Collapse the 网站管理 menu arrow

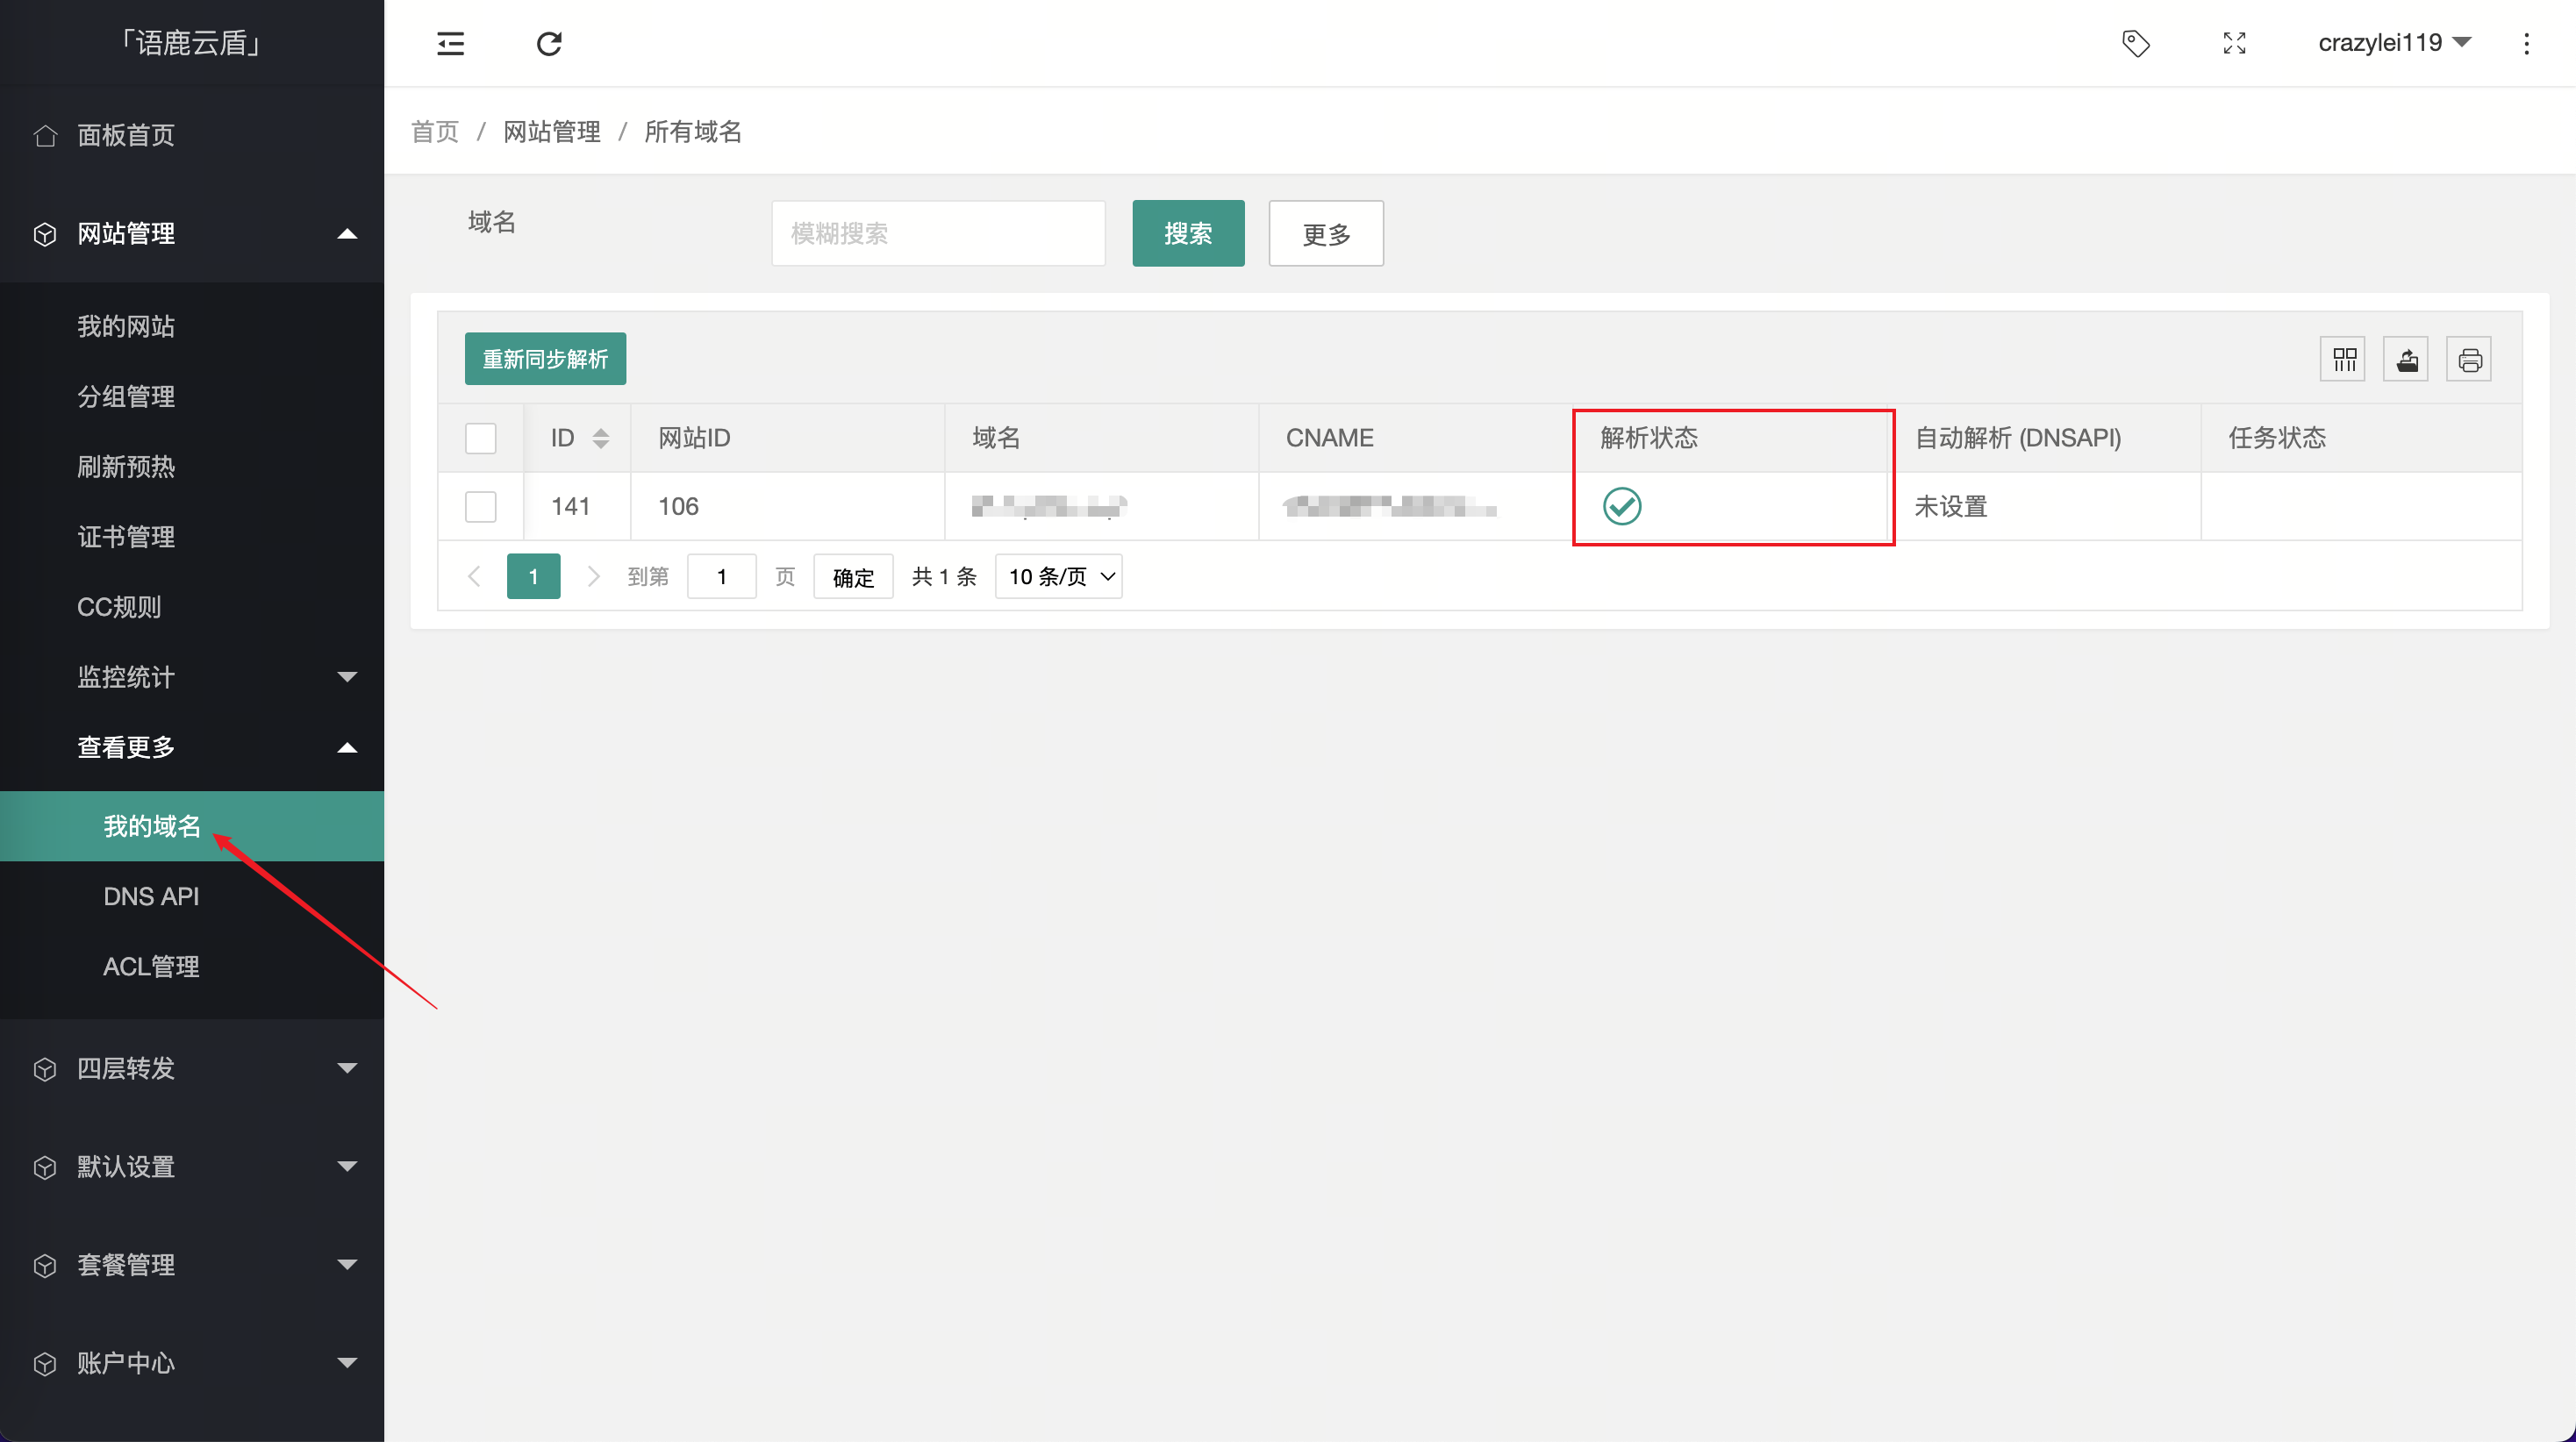347,234
